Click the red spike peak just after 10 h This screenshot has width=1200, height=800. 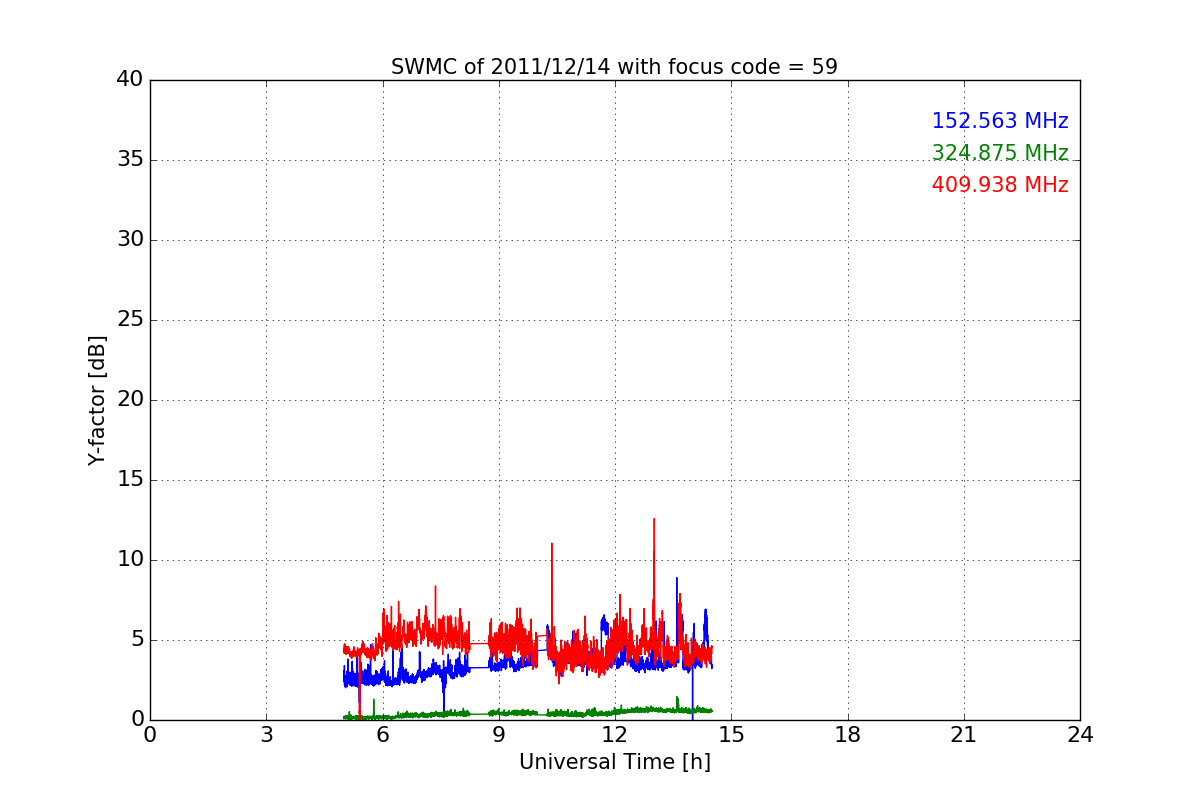click(x=552, y=545)
